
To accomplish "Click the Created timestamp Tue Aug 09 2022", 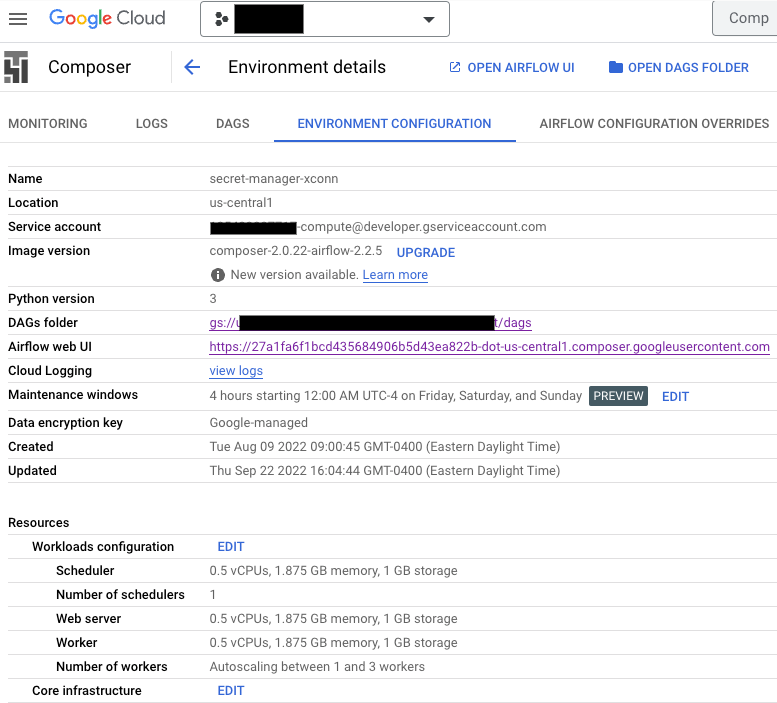I will point(385,447).
